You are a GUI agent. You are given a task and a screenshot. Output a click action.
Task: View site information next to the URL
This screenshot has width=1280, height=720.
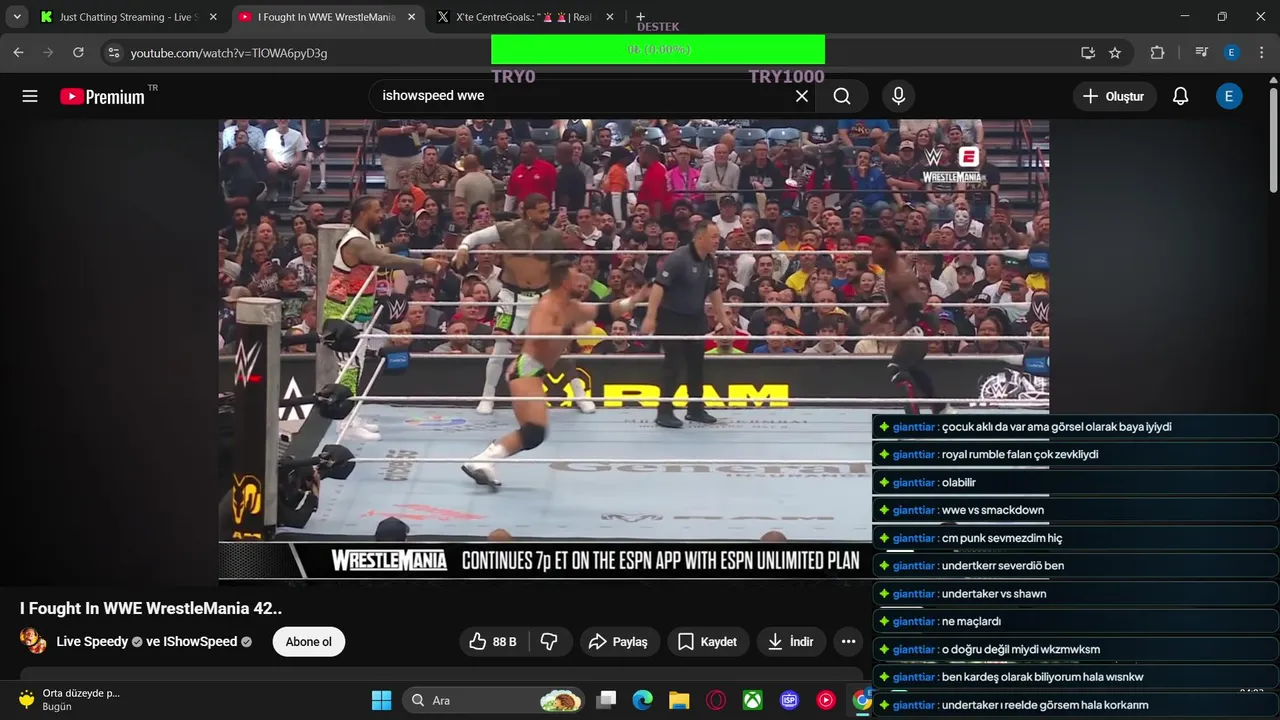pyautogui.click(x=113, y=52)
